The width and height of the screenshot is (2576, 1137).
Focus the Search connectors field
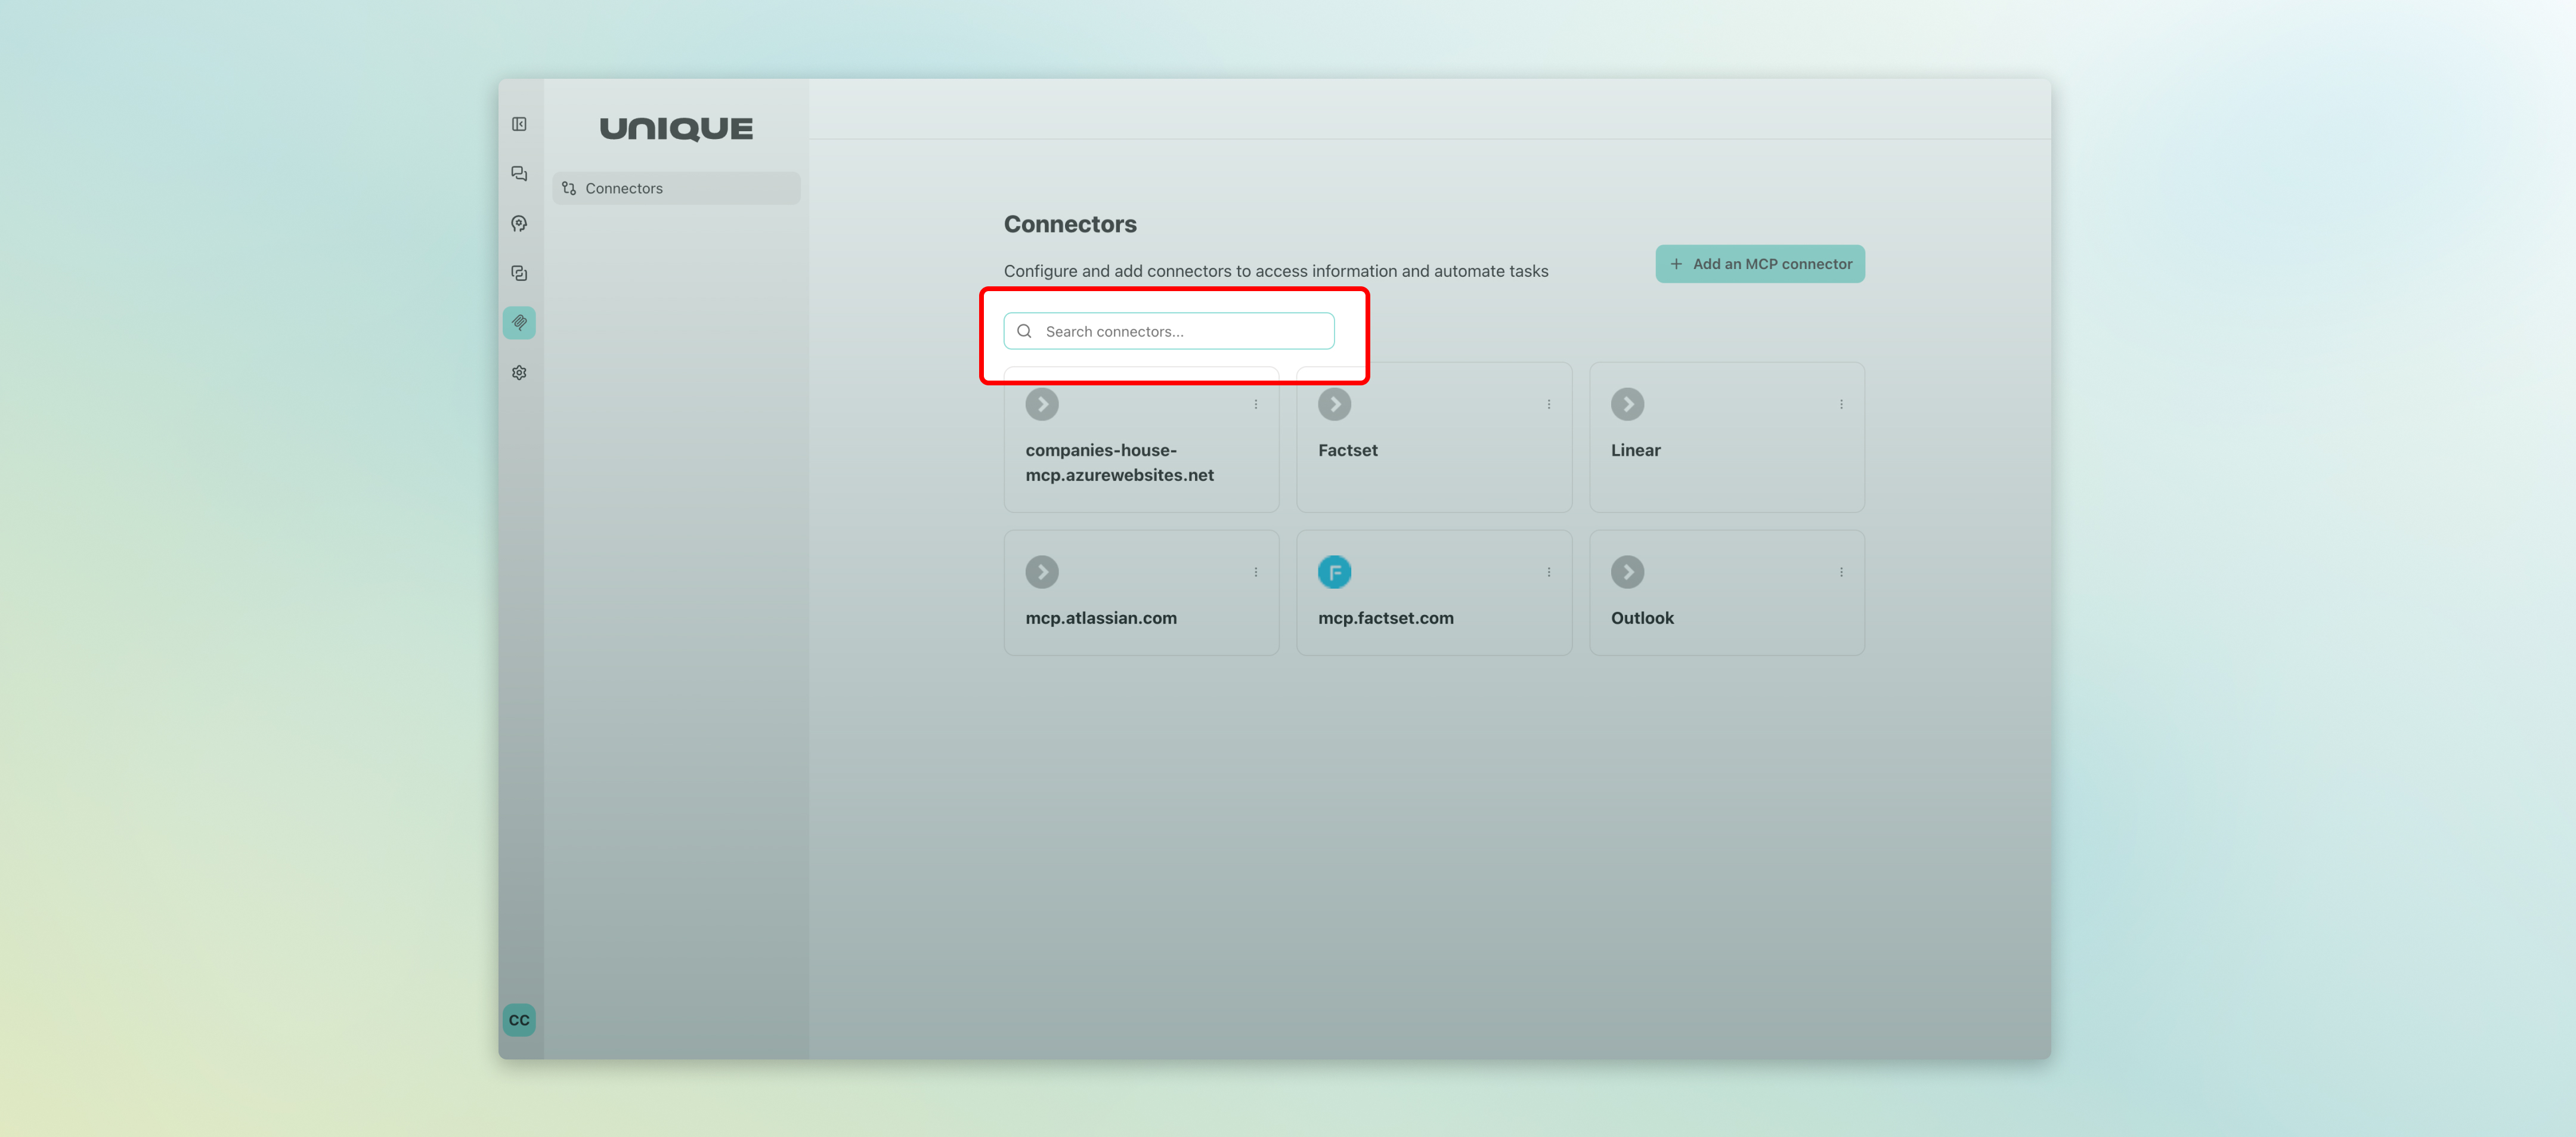pos(1169,331)
